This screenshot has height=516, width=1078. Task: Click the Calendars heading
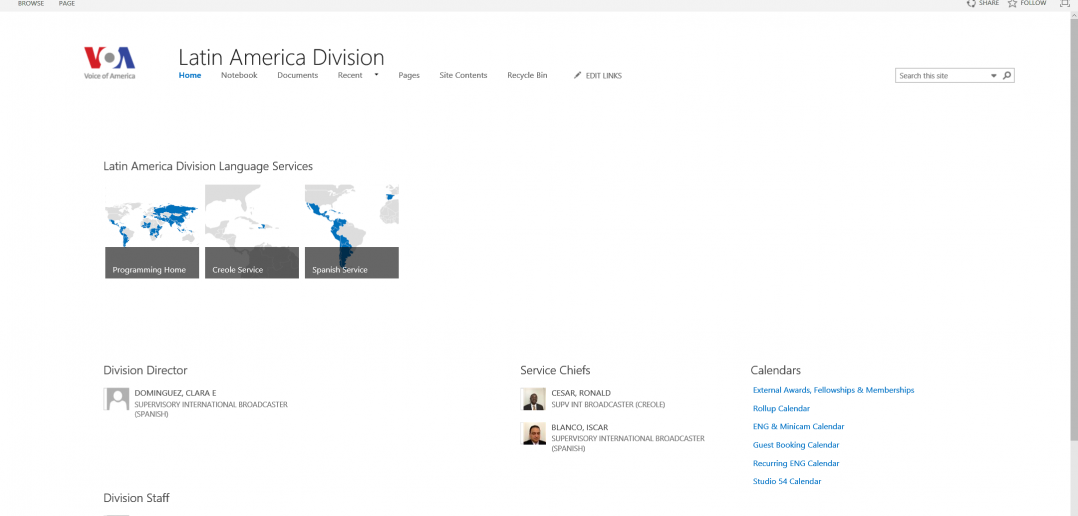[x=776, y=370]
